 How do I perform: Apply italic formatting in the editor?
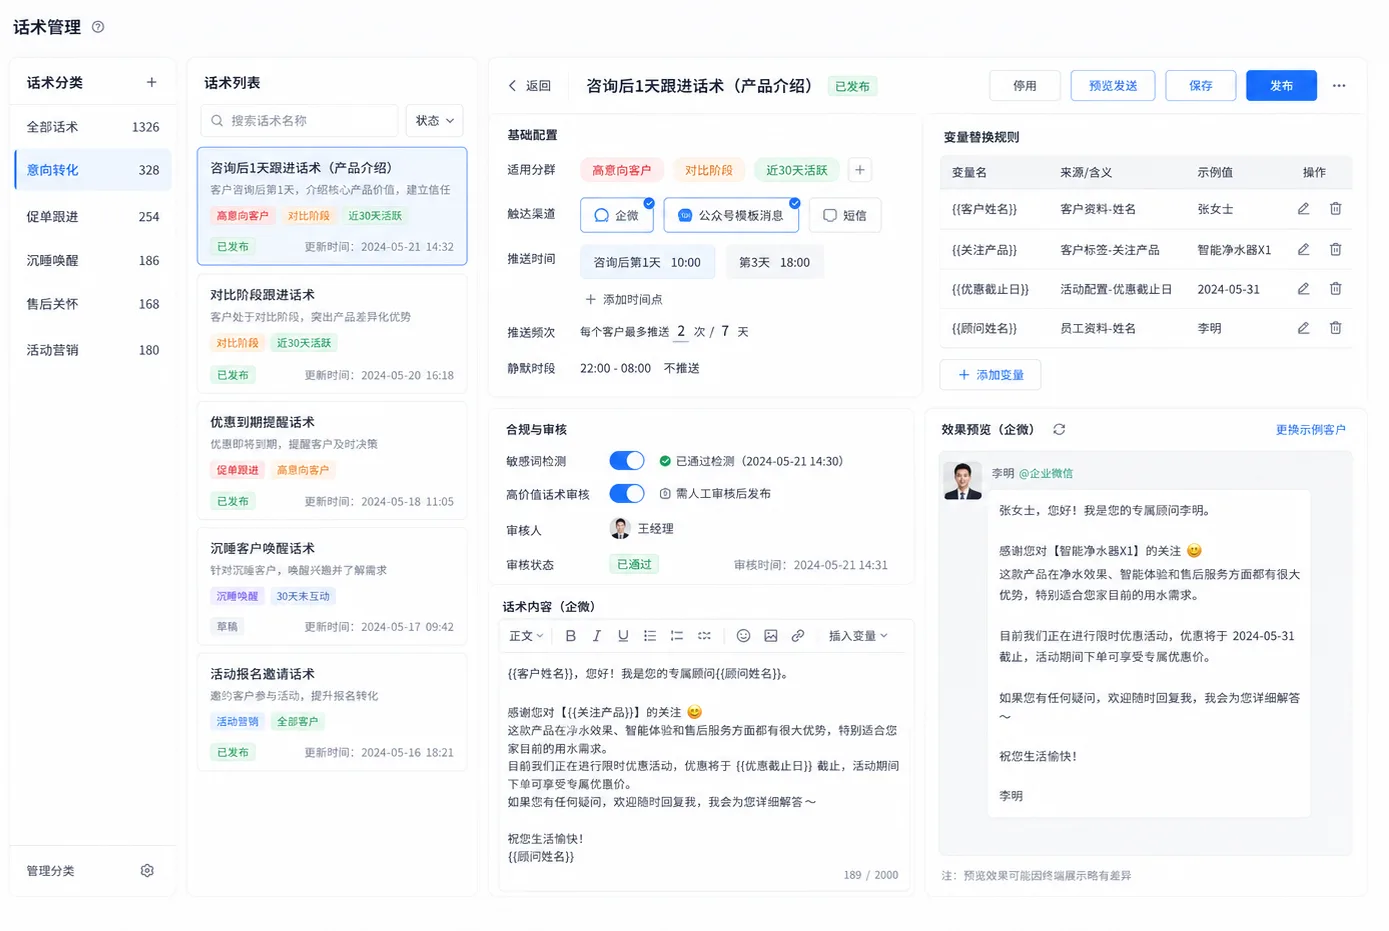click(597, 636)
